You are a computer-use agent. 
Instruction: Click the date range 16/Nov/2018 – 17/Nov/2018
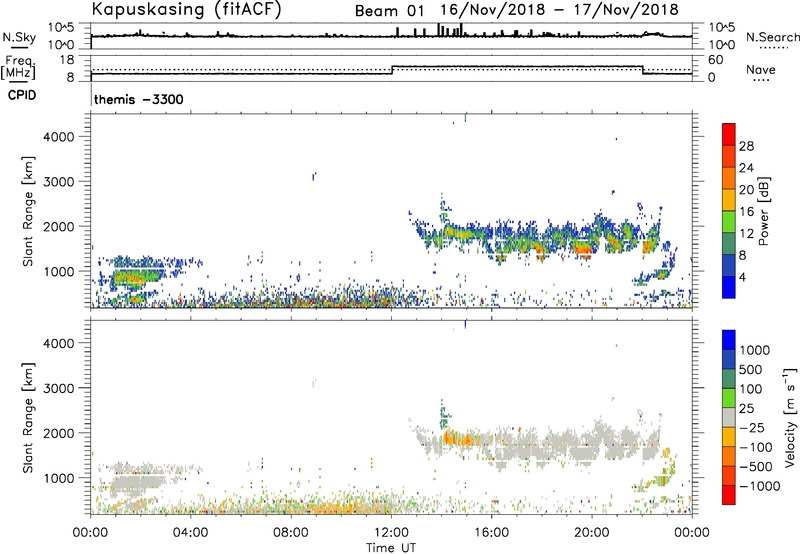(x=560, y=10)
